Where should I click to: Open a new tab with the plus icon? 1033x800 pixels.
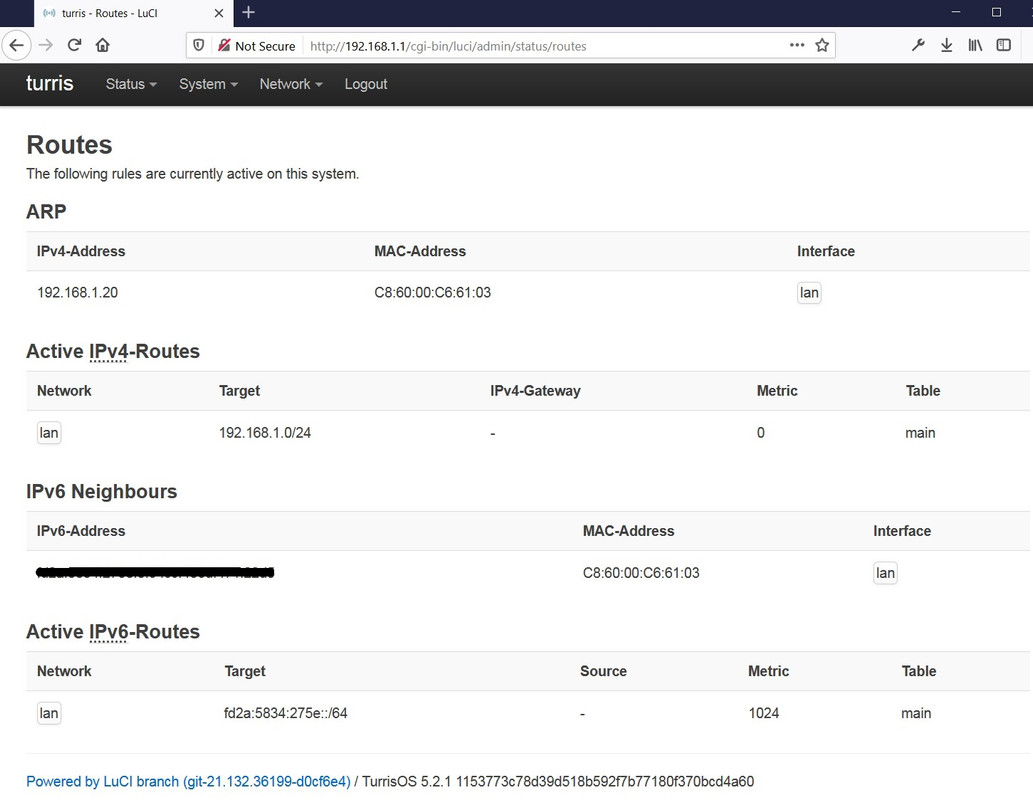(248, 13)
